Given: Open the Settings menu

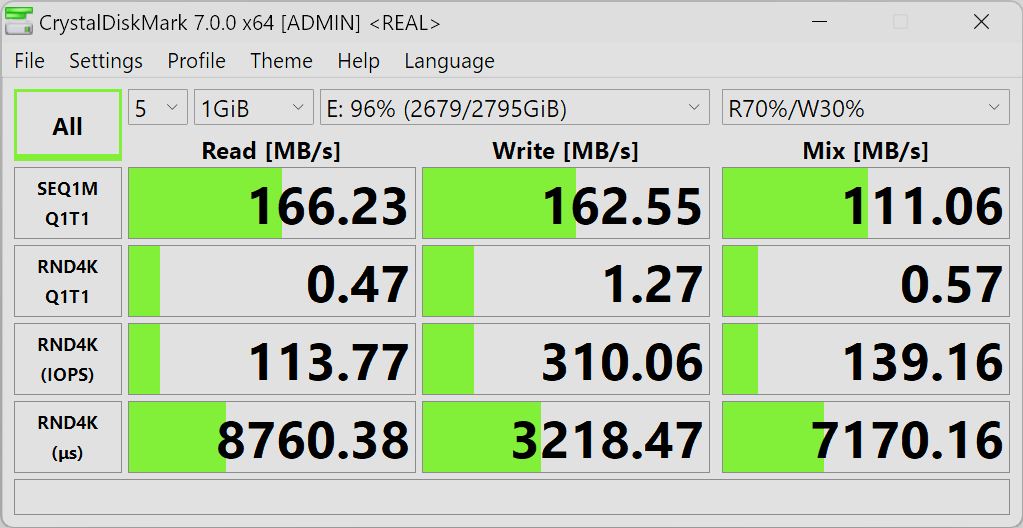Looking at the screenshot, I should tap(106, 61).
